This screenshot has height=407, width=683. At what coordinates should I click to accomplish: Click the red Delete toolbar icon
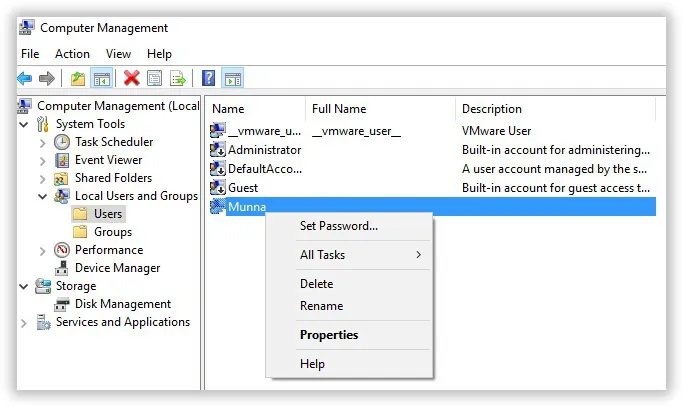[x=131, y=78]
